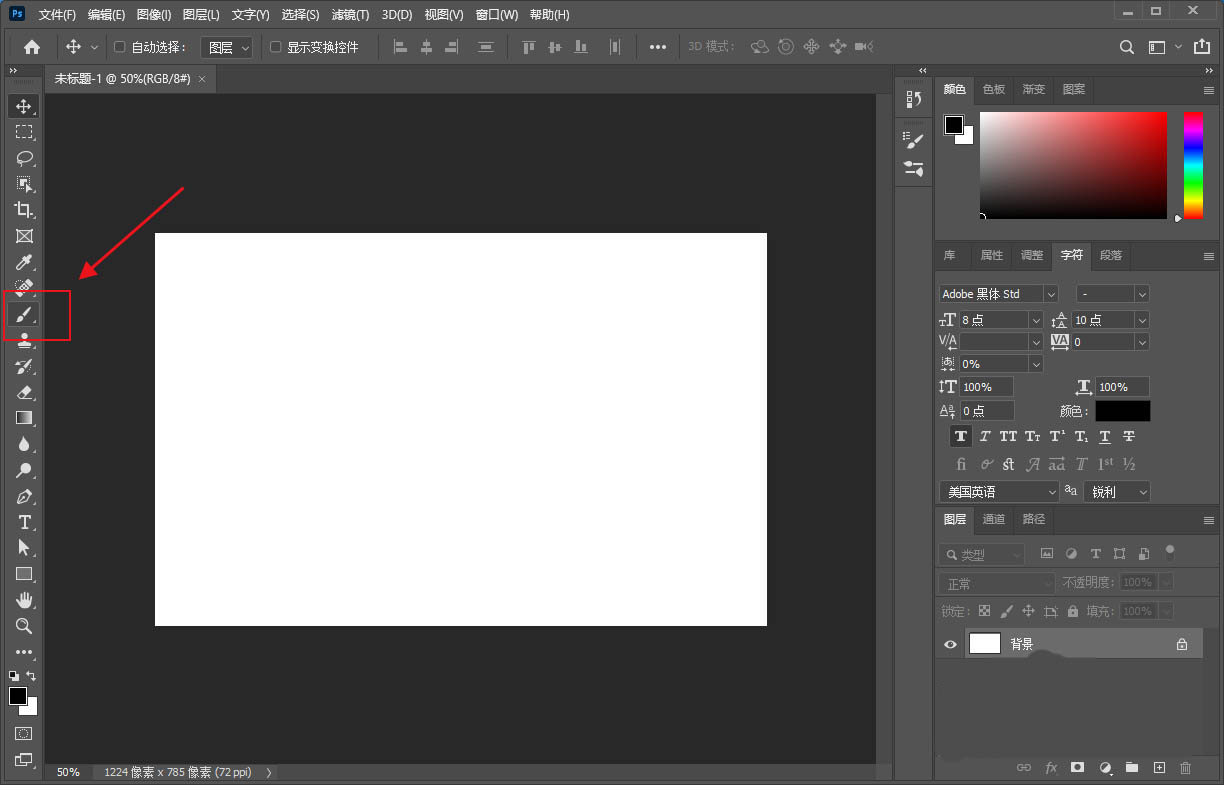This screenshot has height=785, width=1224.
Task: Expand the 美国英语 language dropdown
Action: pyautogui.click(x=998, y=492)
